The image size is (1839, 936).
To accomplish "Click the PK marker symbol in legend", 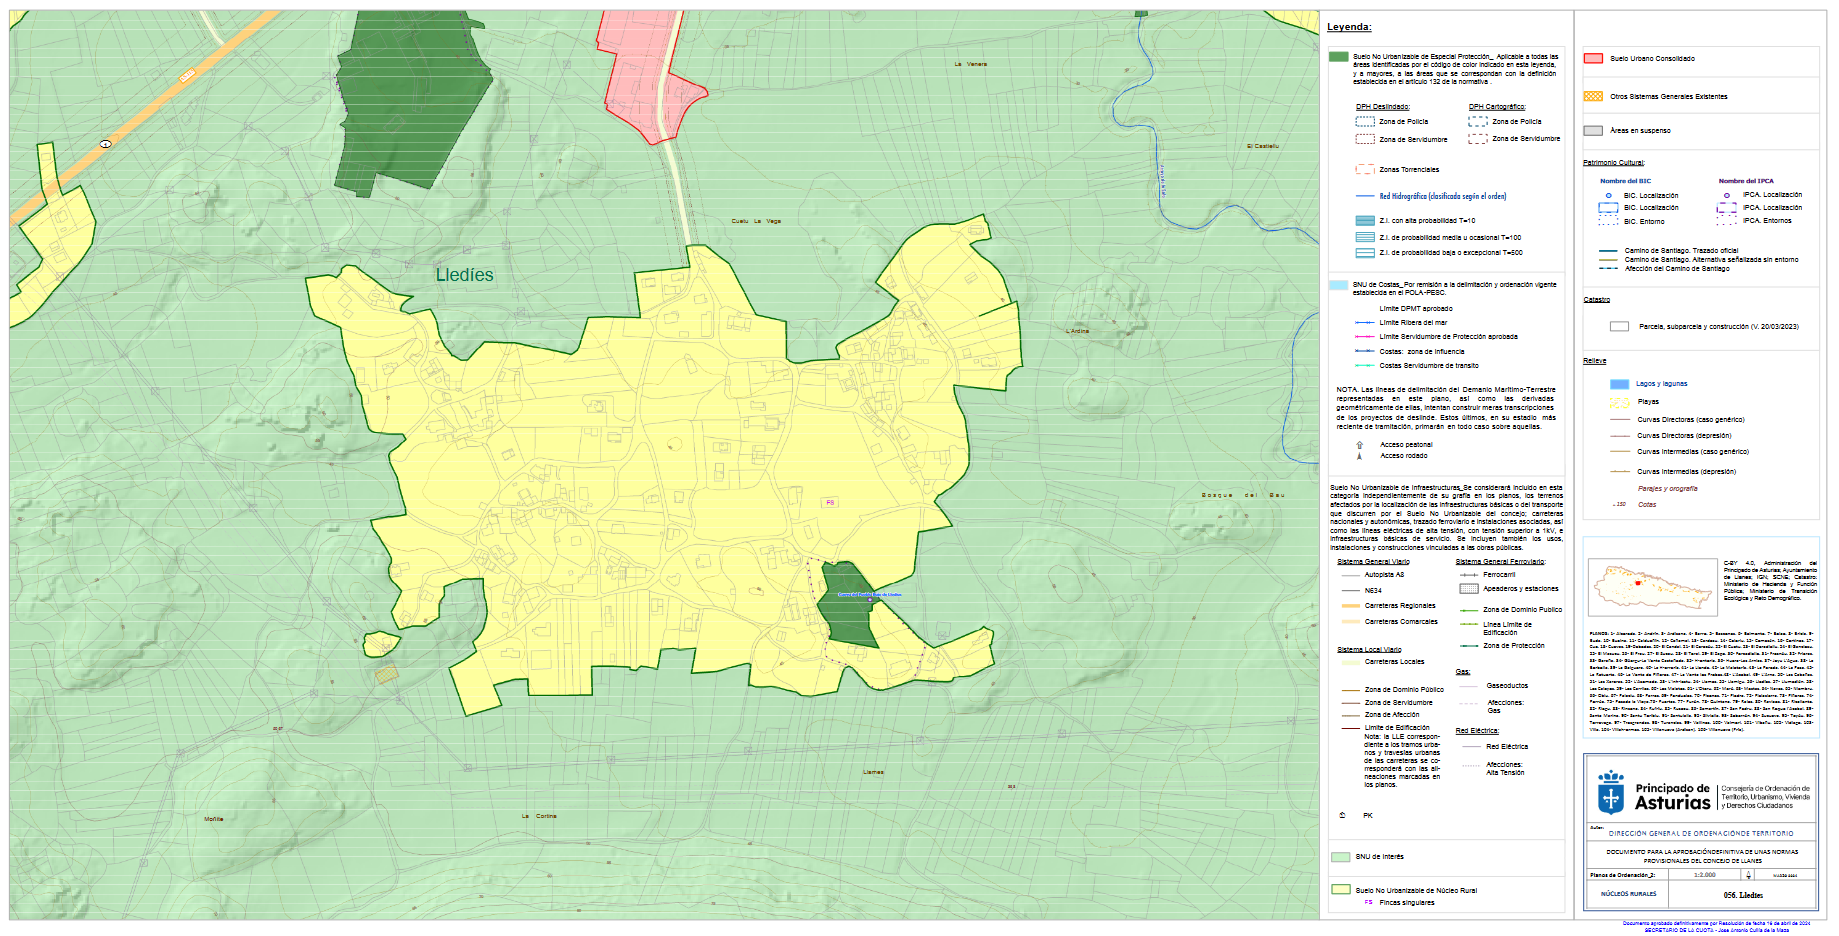I will (1342, 815).
